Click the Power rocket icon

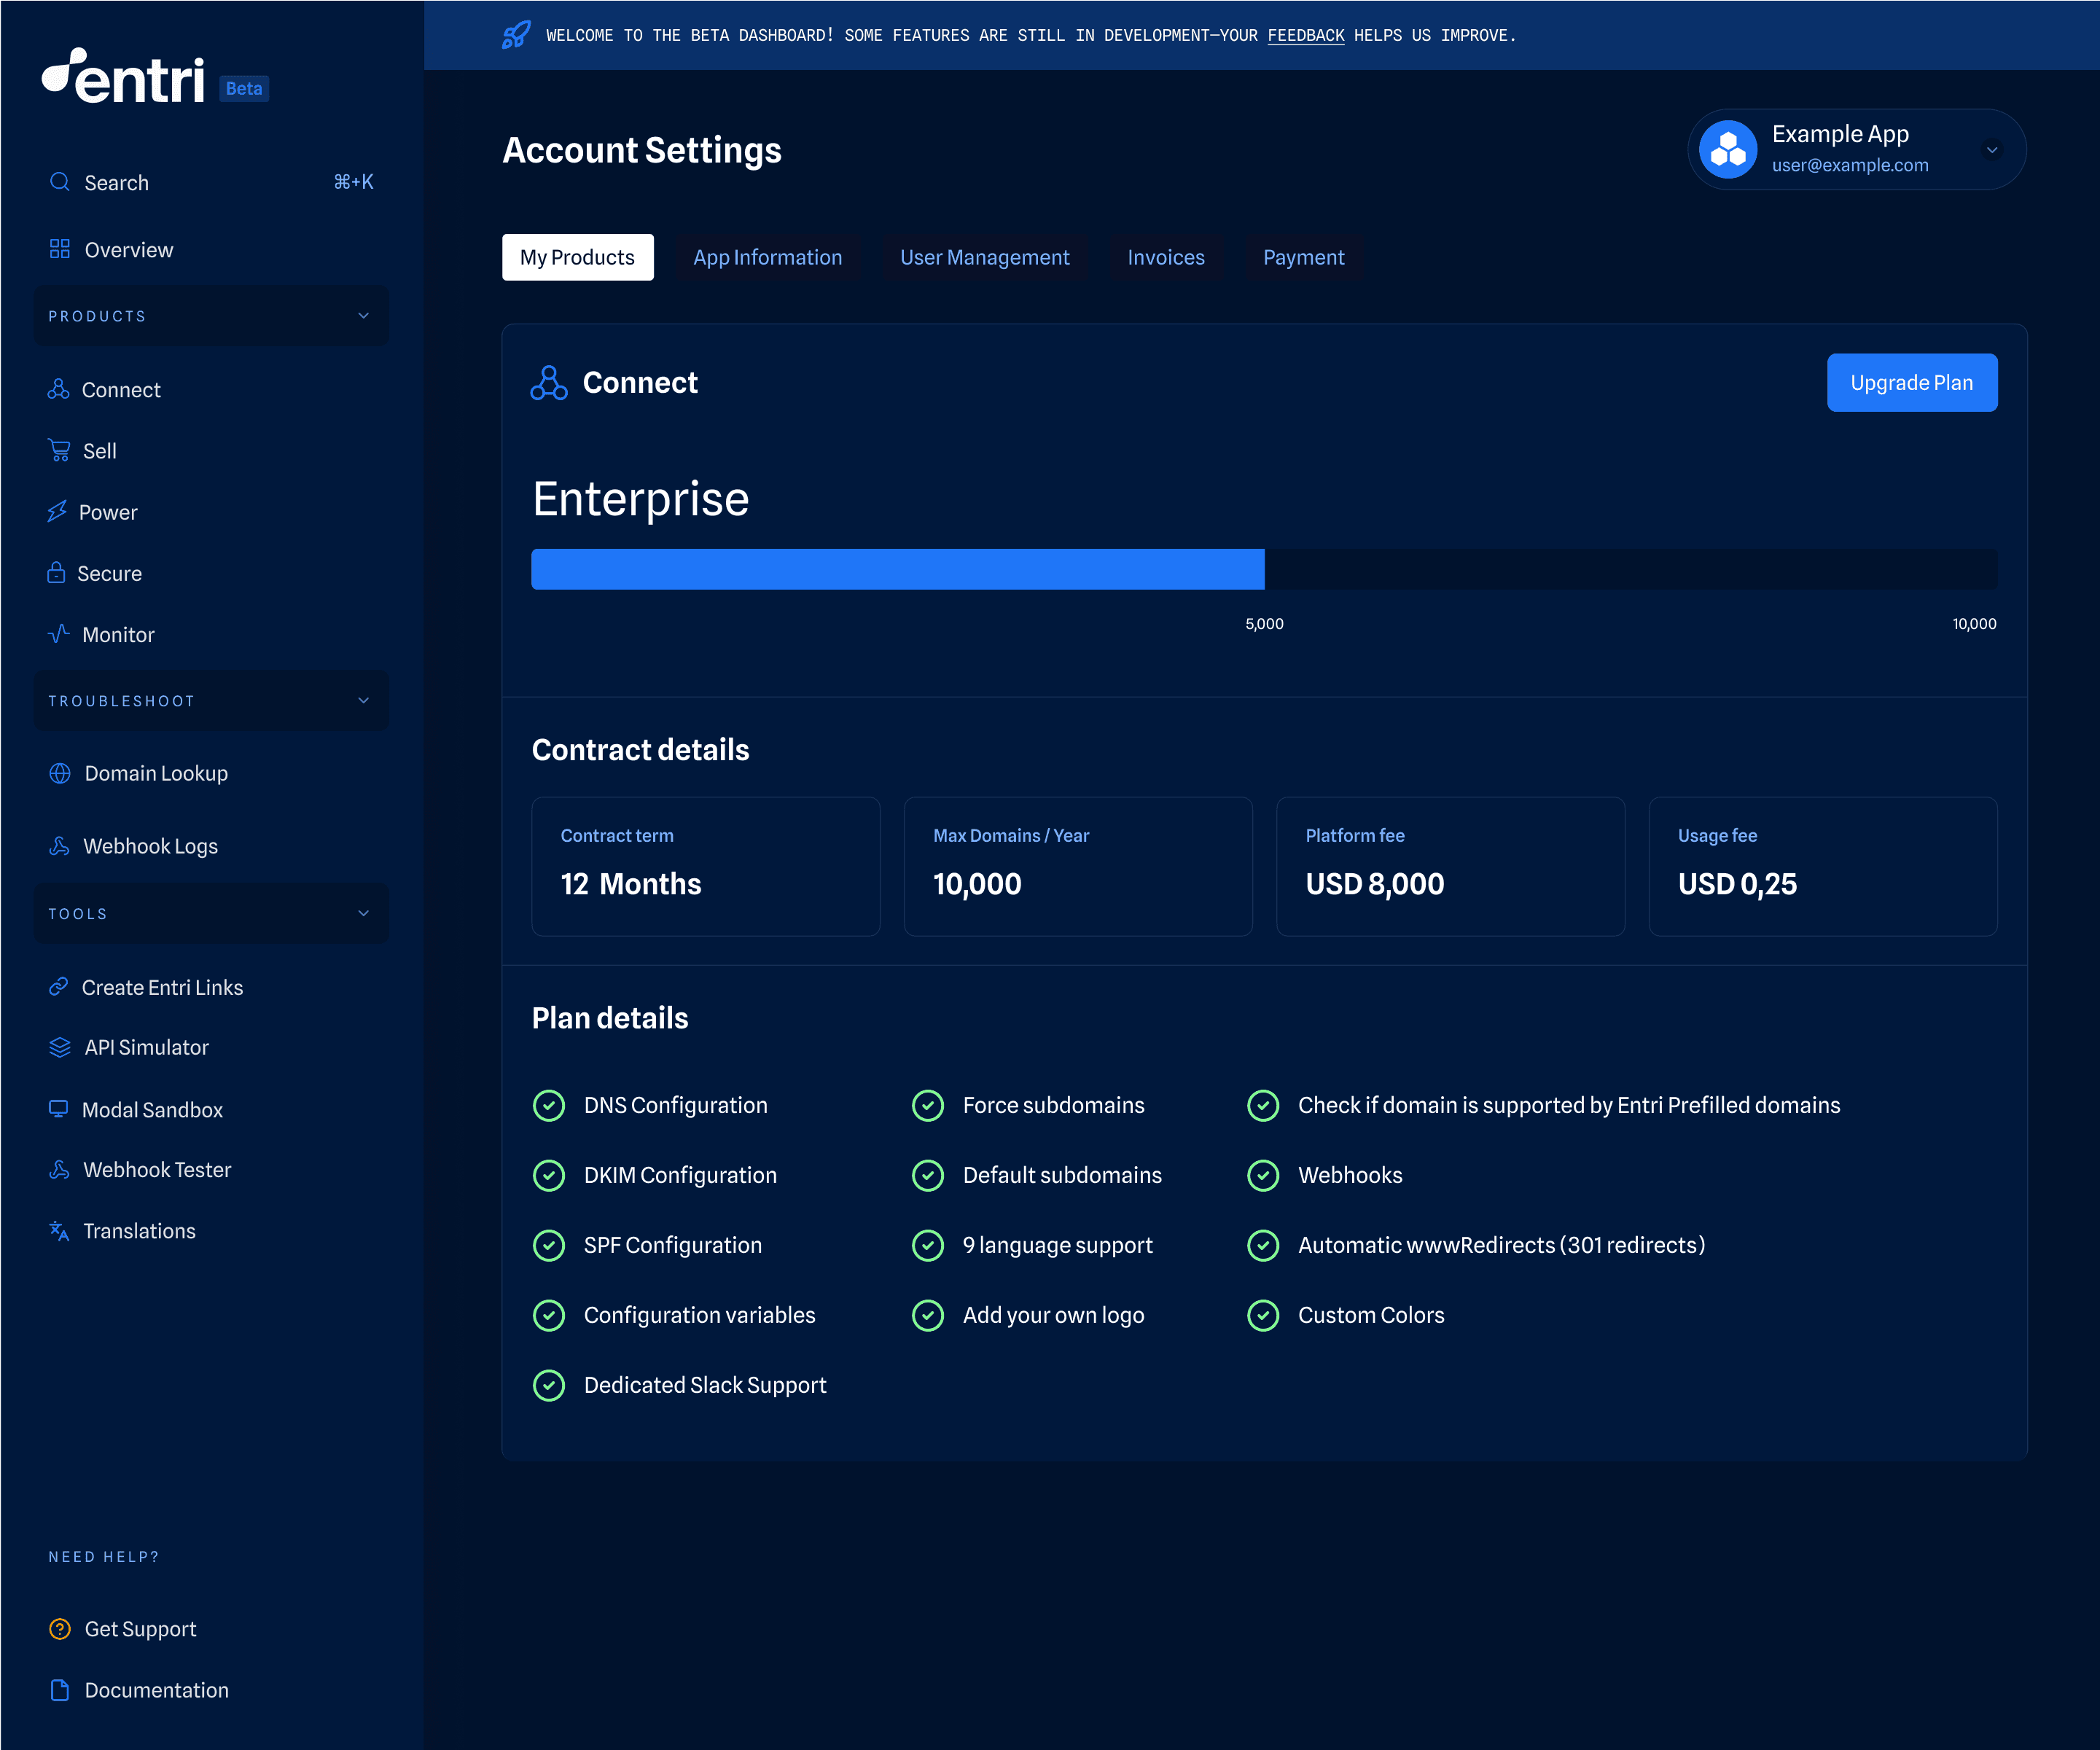pyautogui.click(x=57, y=511)
